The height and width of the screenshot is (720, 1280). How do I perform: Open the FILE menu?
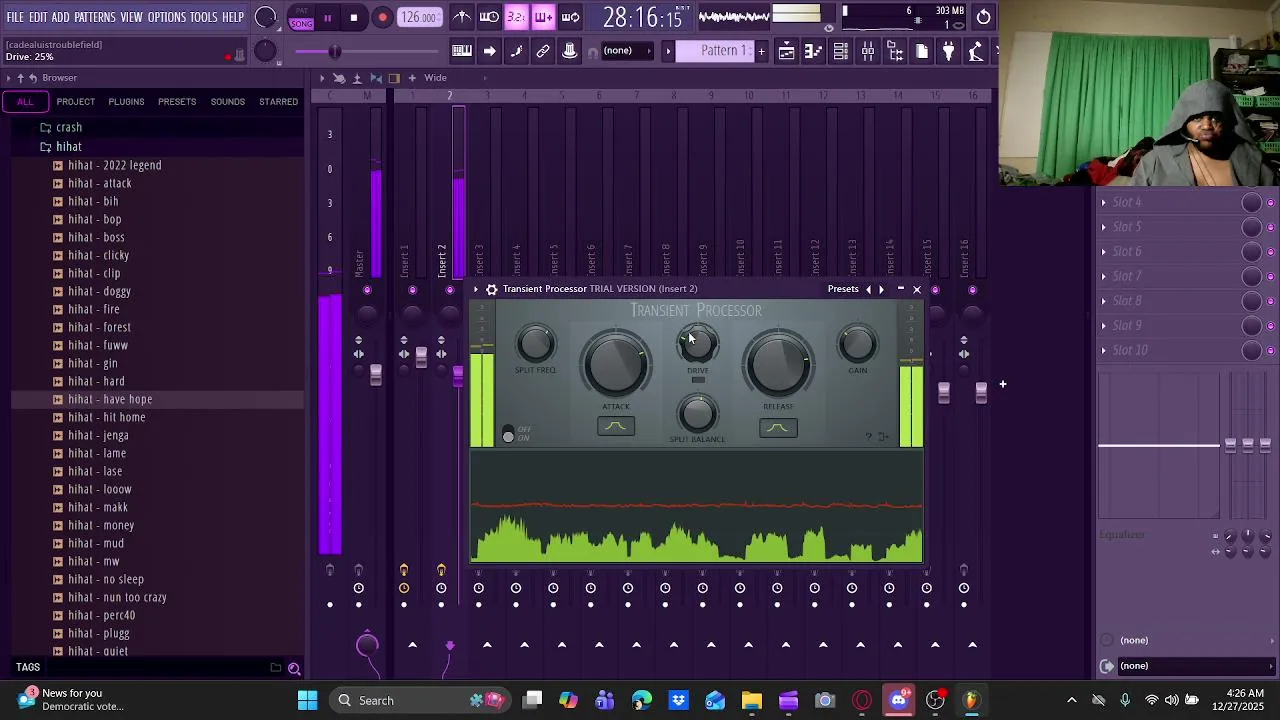[15, 17]
